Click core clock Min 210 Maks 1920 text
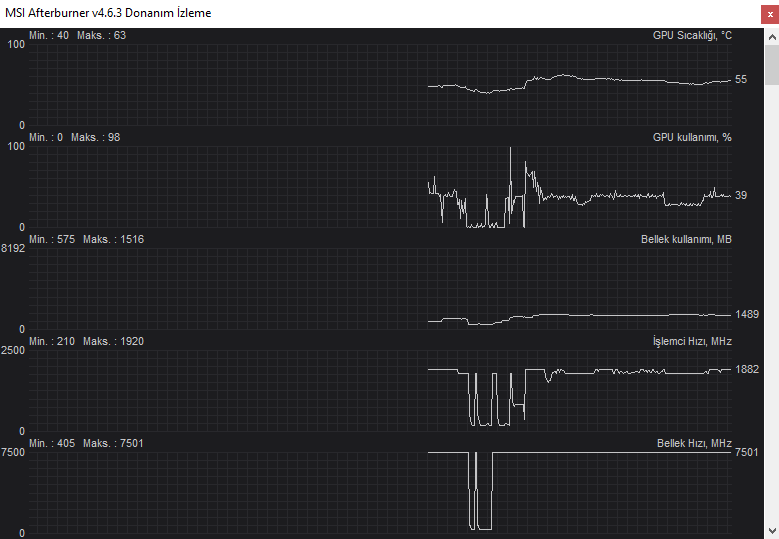779x539 pixels. (86, 341)
